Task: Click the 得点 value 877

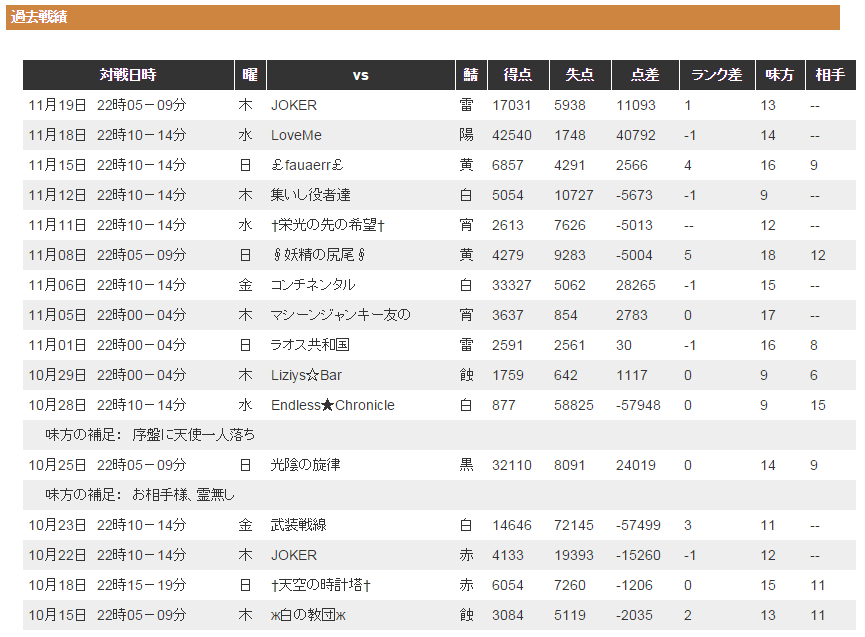Action: click(x=504, y=405)
